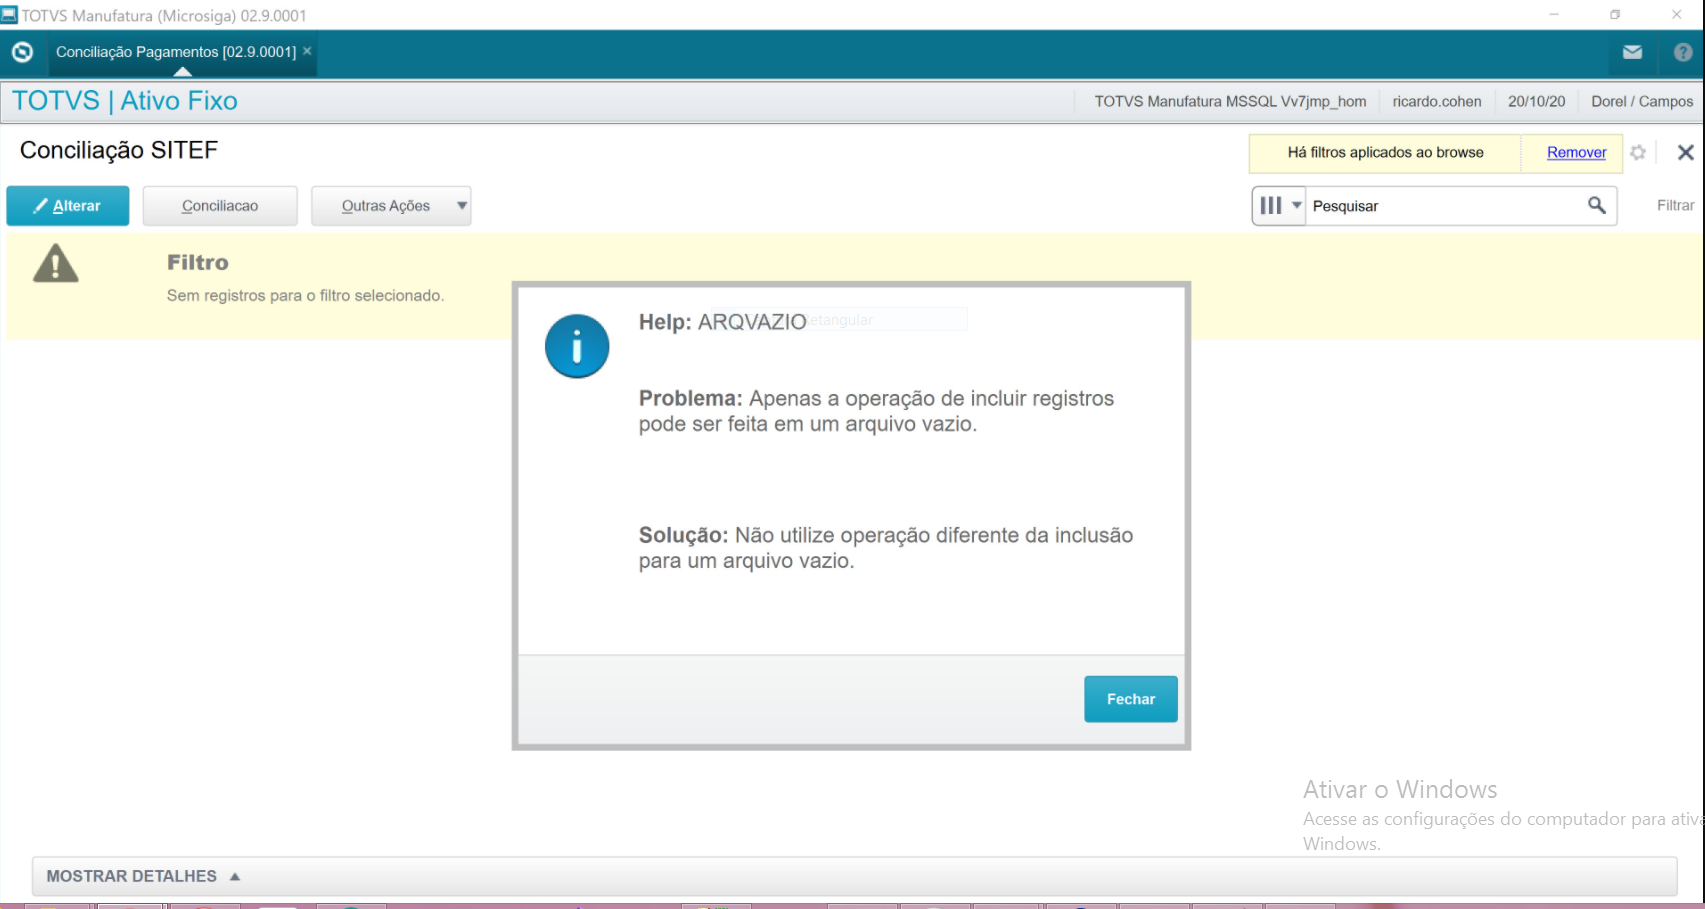Expand the MOSTRAR DETALHES panel
This screenshot has height=909, width=1705.
pos(854,876)
